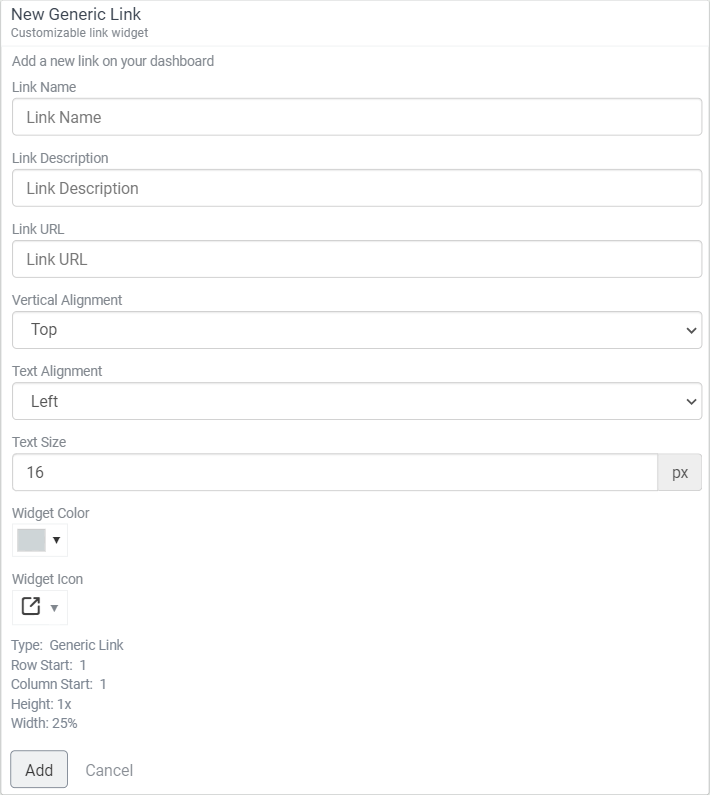Open the Text Alignment dropdown showing Left
This screenshot has width=710, height=795.
pyautogui.click(x=357, y=401)
